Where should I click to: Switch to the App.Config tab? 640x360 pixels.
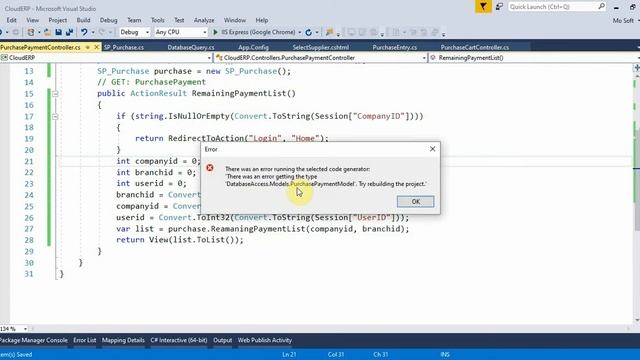click(253, 47)
